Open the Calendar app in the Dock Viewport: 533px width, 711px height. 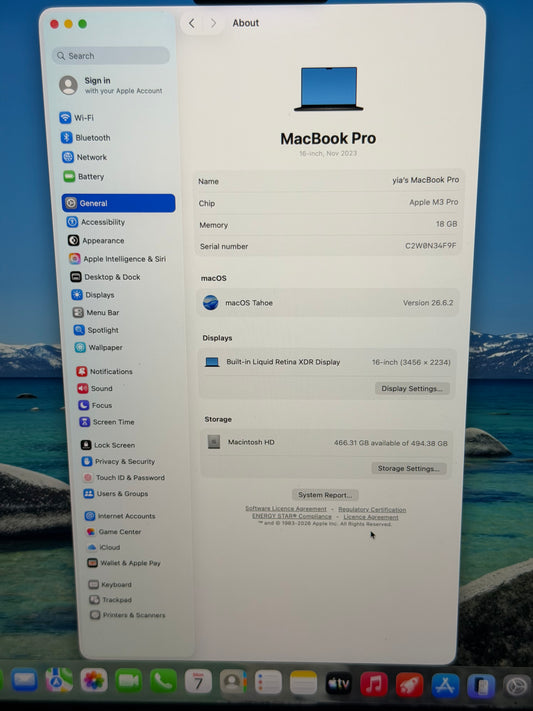point(198,681)
